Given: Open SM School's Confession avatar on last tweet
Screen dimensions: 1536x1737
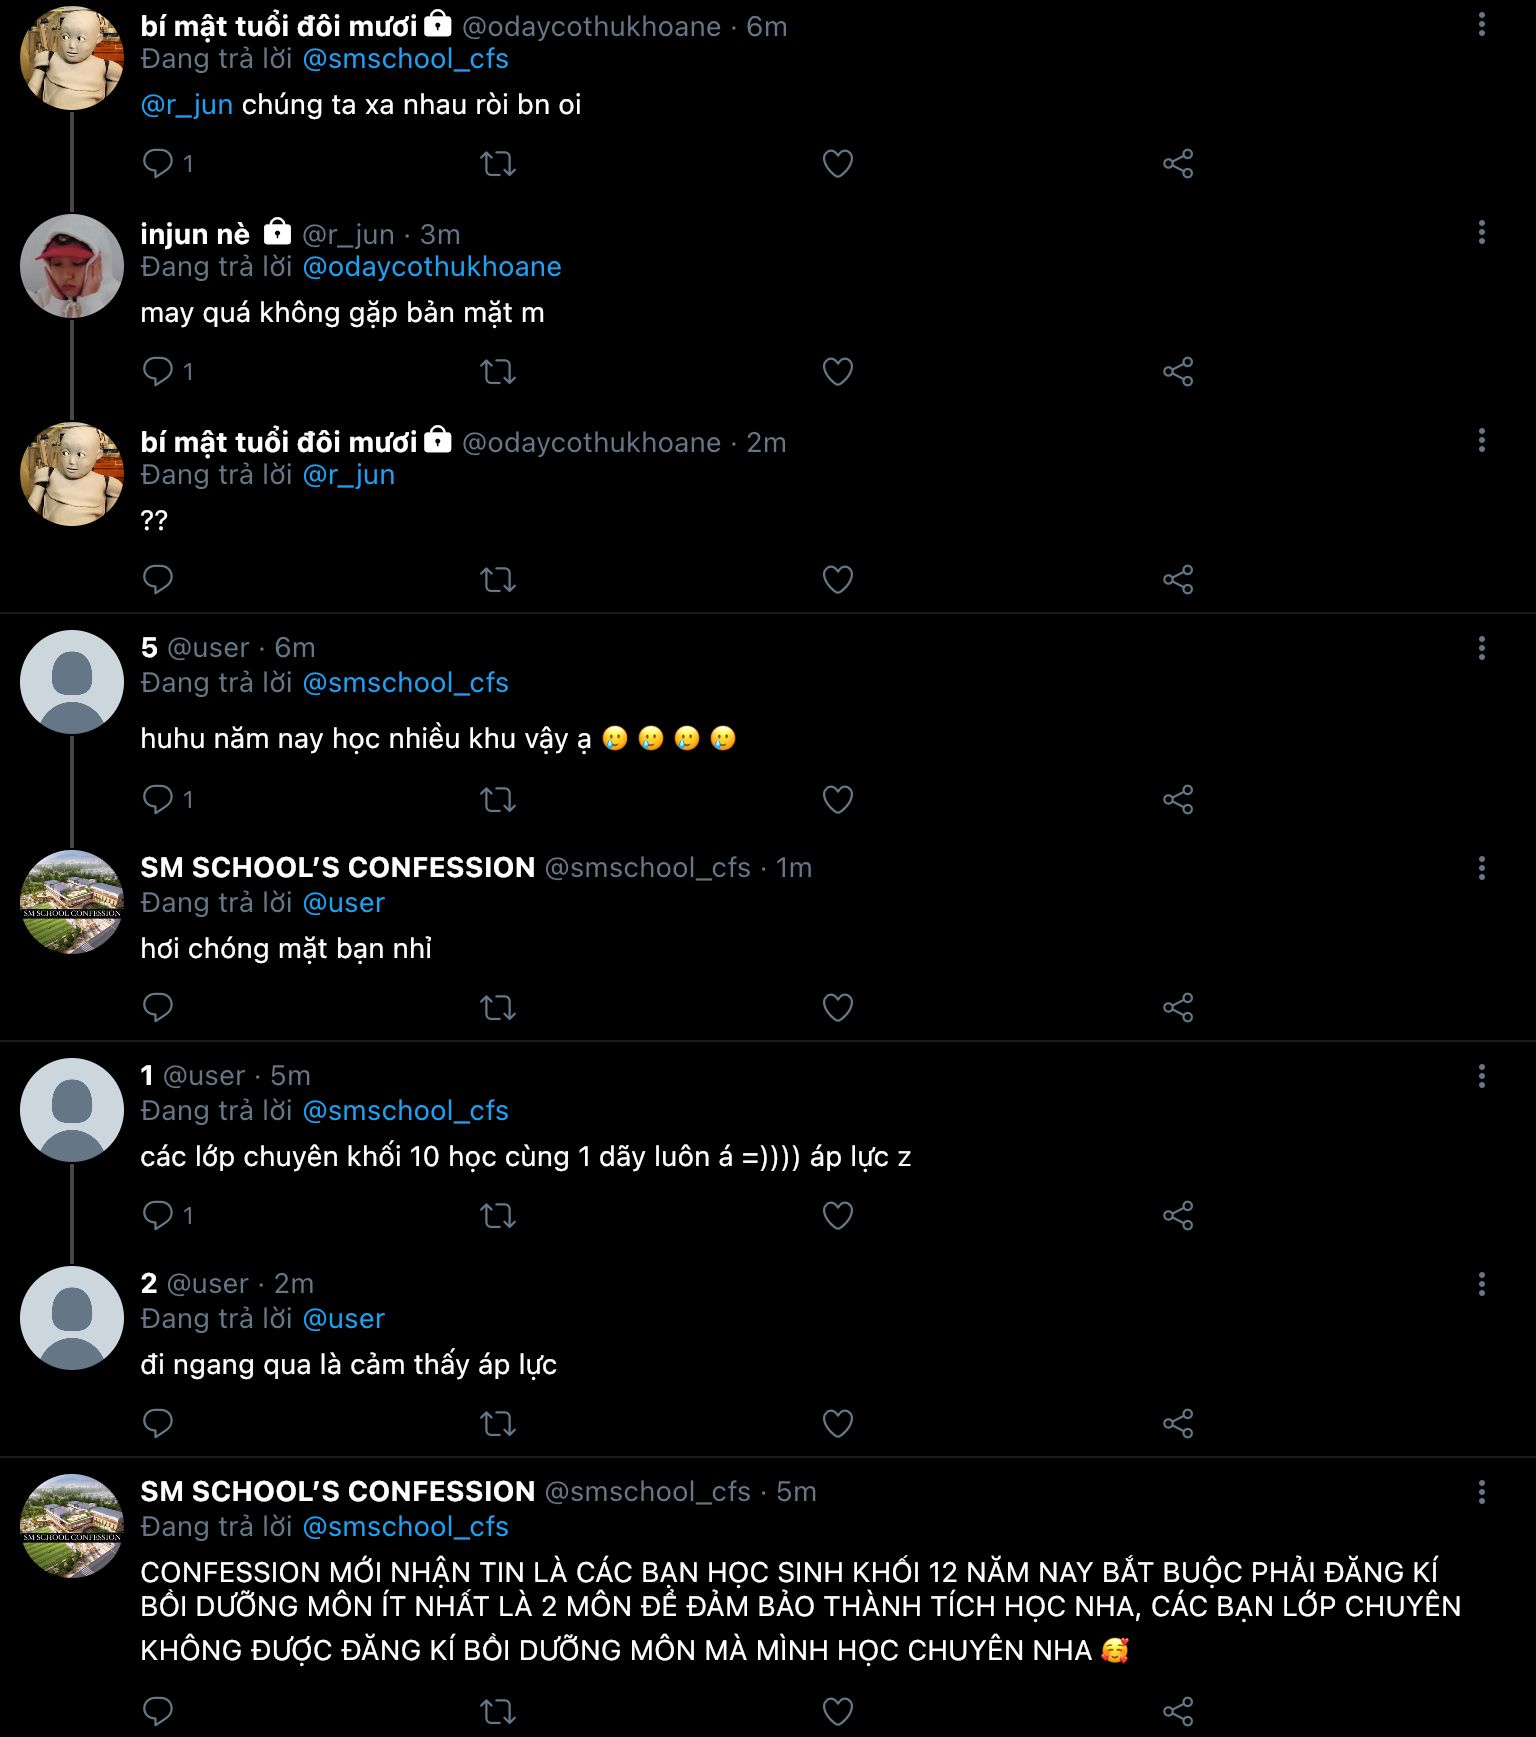Looking at the screenshot, I should 72,1526.
